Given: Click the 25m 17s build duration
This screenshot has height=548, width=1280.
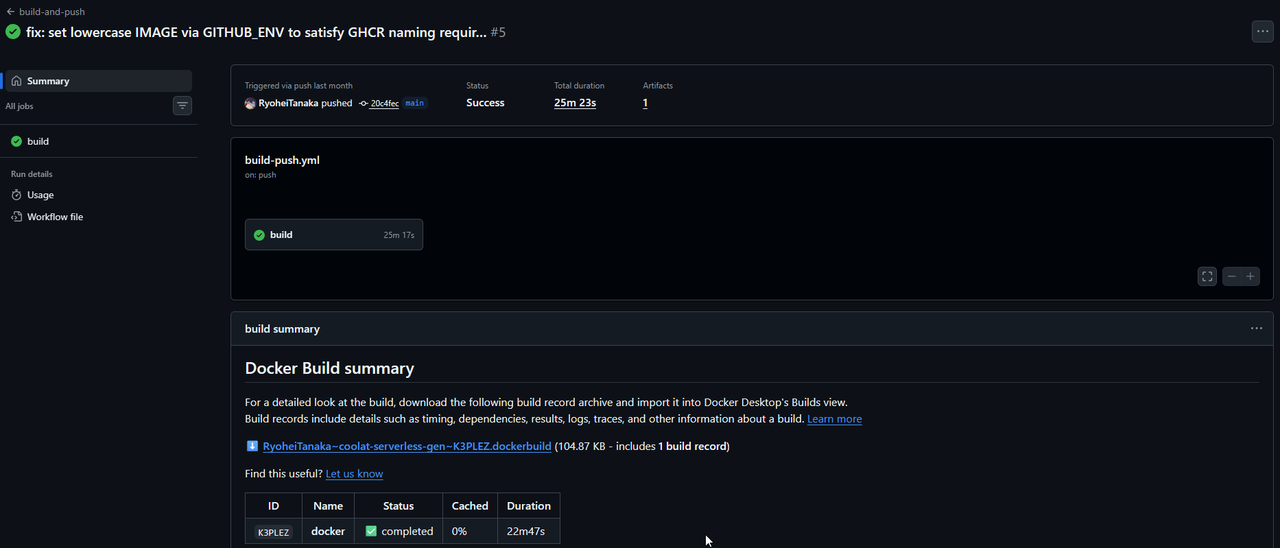Looking at the screenshot, I should pos(399,235).
